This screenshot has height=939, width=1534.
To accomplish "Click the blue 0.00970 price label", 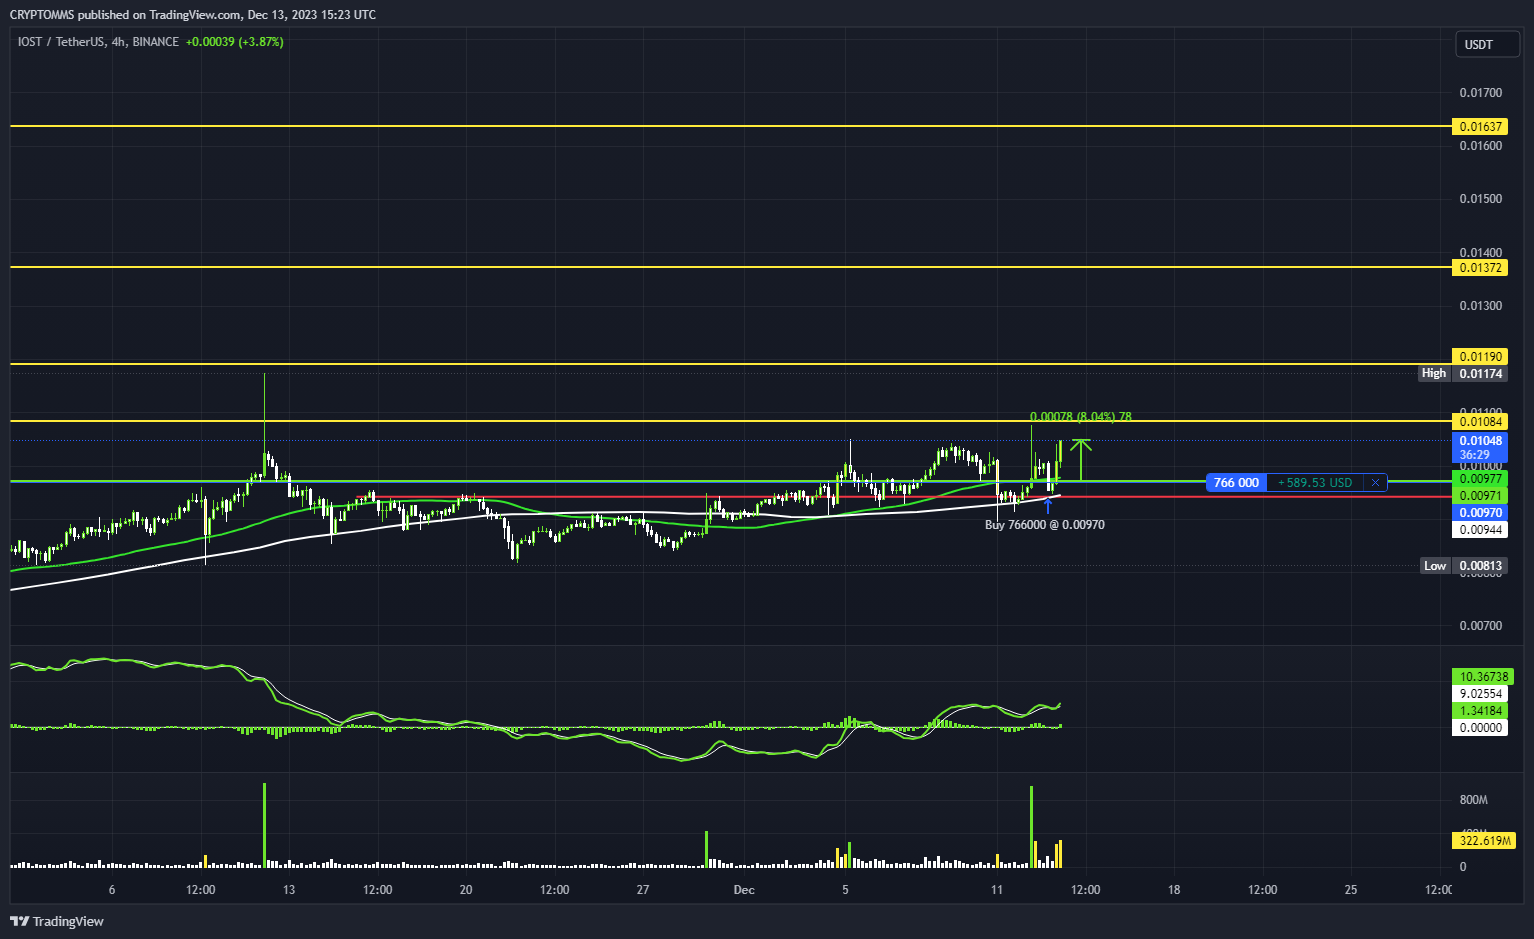I will [x=1480, y=513].
